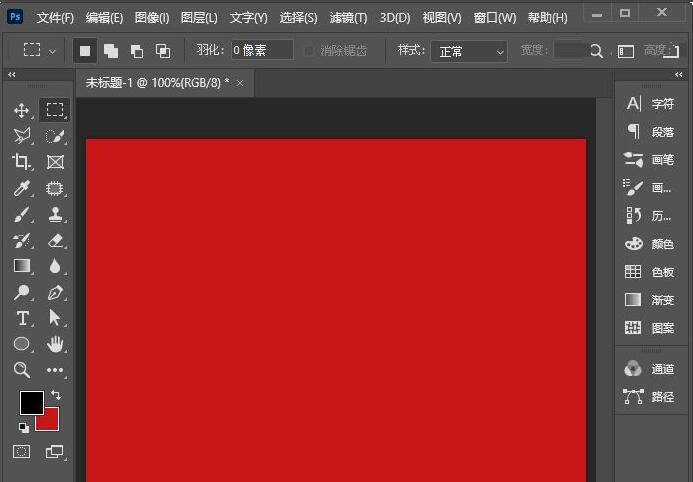The width and height of the screenshot is (693, 482).
Task: Click the black foreground color swatch
Action: coord(31,402)
